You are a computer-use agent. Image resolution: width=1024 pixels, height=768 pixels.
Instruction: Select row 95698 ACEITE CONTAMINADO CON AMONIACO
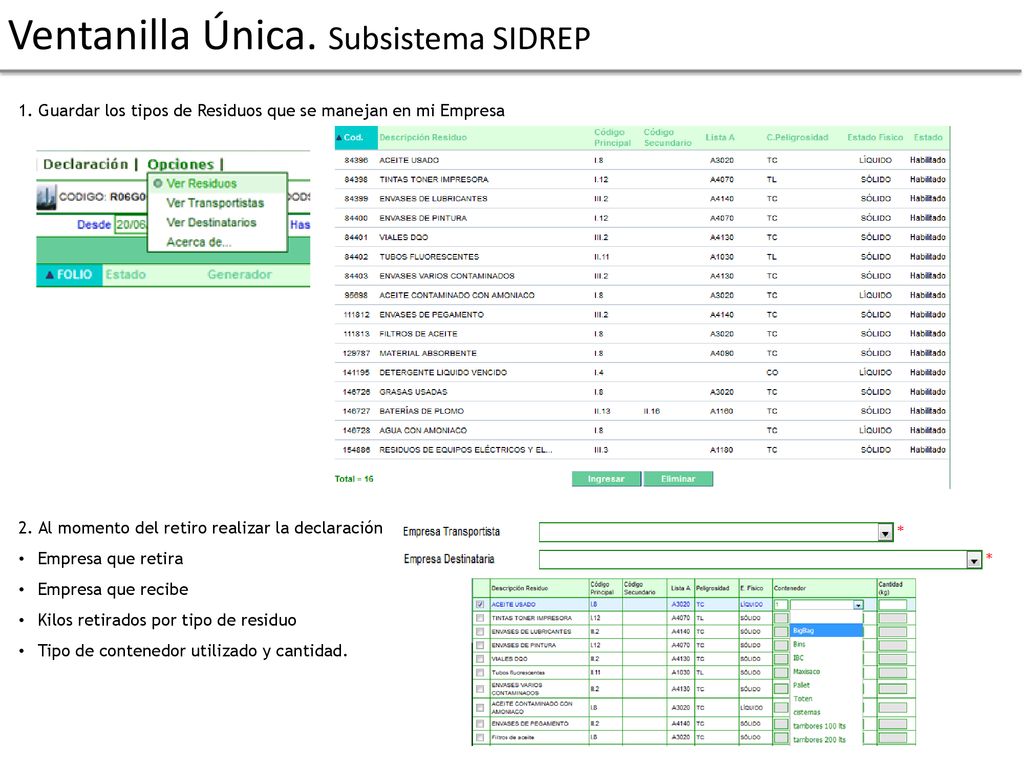tap(642, 295)
